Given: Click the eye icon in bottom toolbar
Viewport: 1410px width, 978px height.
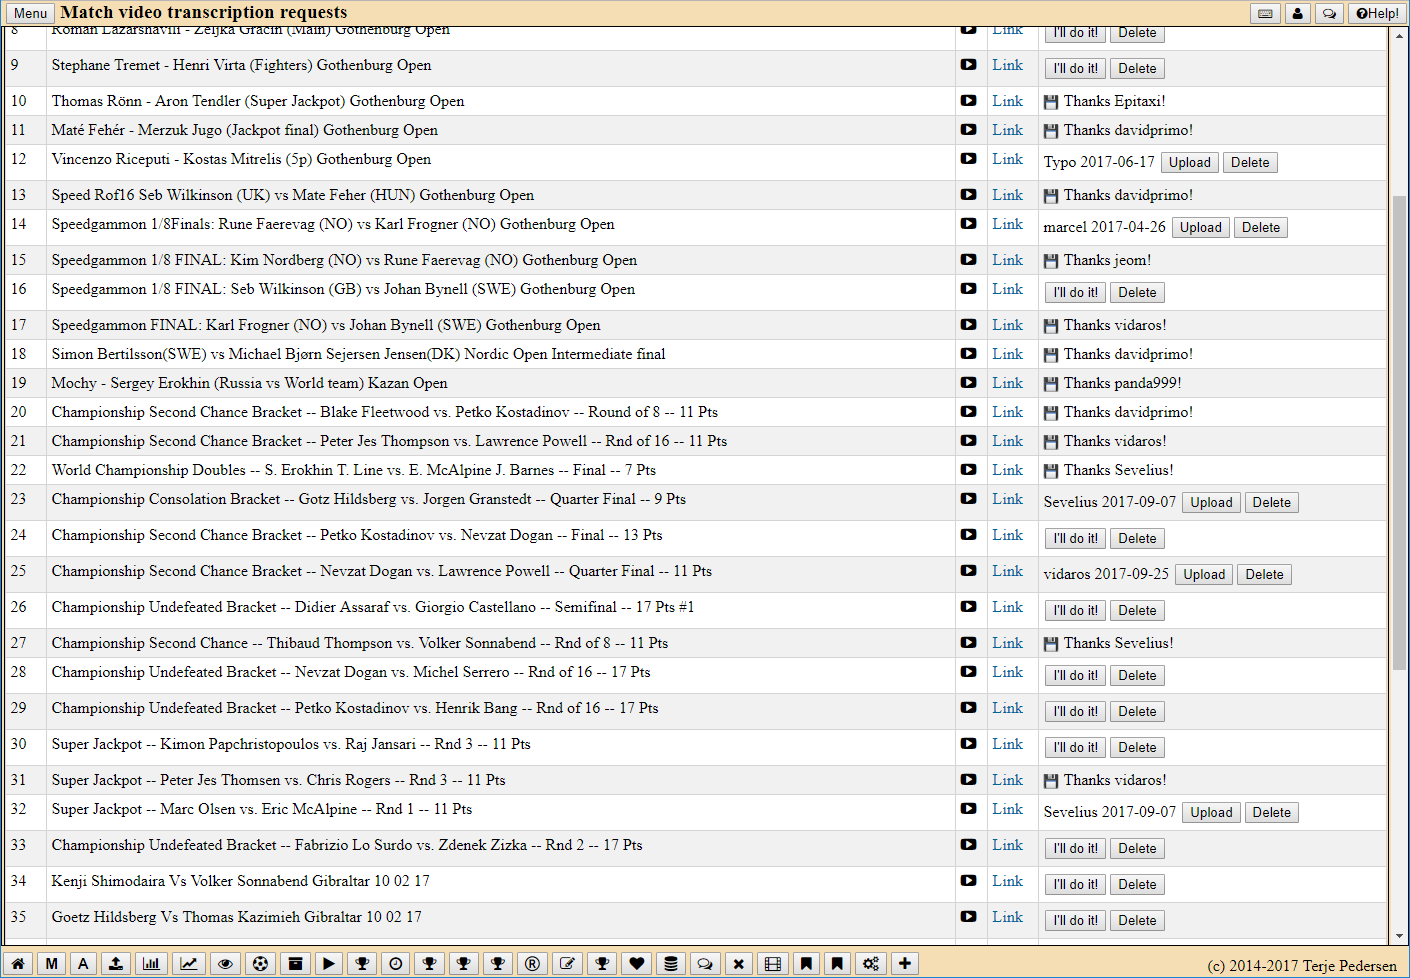Looking at the screenshot, I should 226,964.
